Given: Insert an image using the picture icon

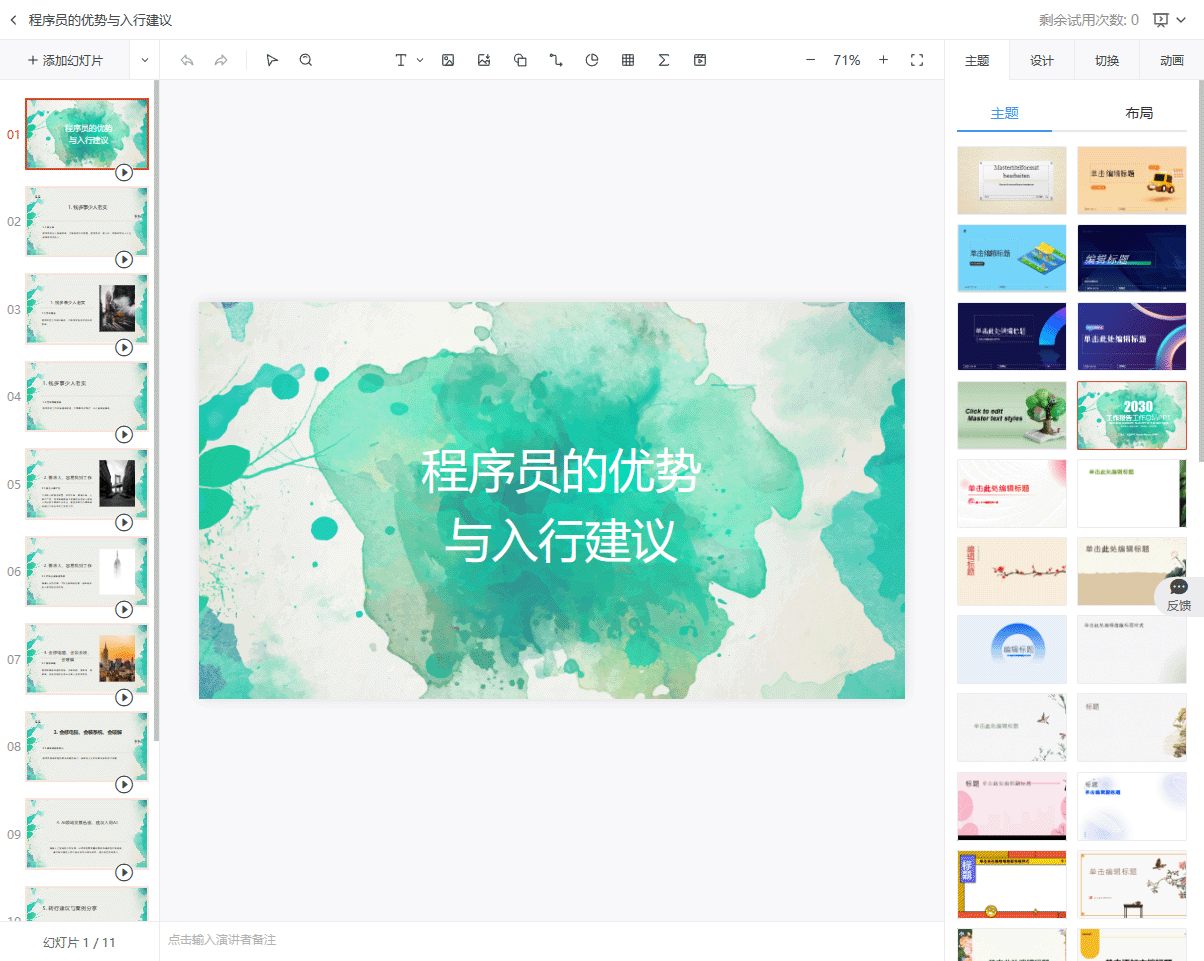Looking at the screenshot, I should 448,60.
